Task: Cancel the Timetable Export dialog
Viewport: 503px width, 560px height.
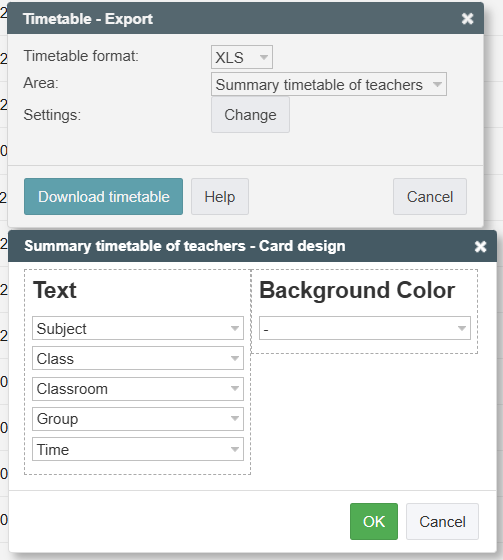Action: click(x=430, y=196)
